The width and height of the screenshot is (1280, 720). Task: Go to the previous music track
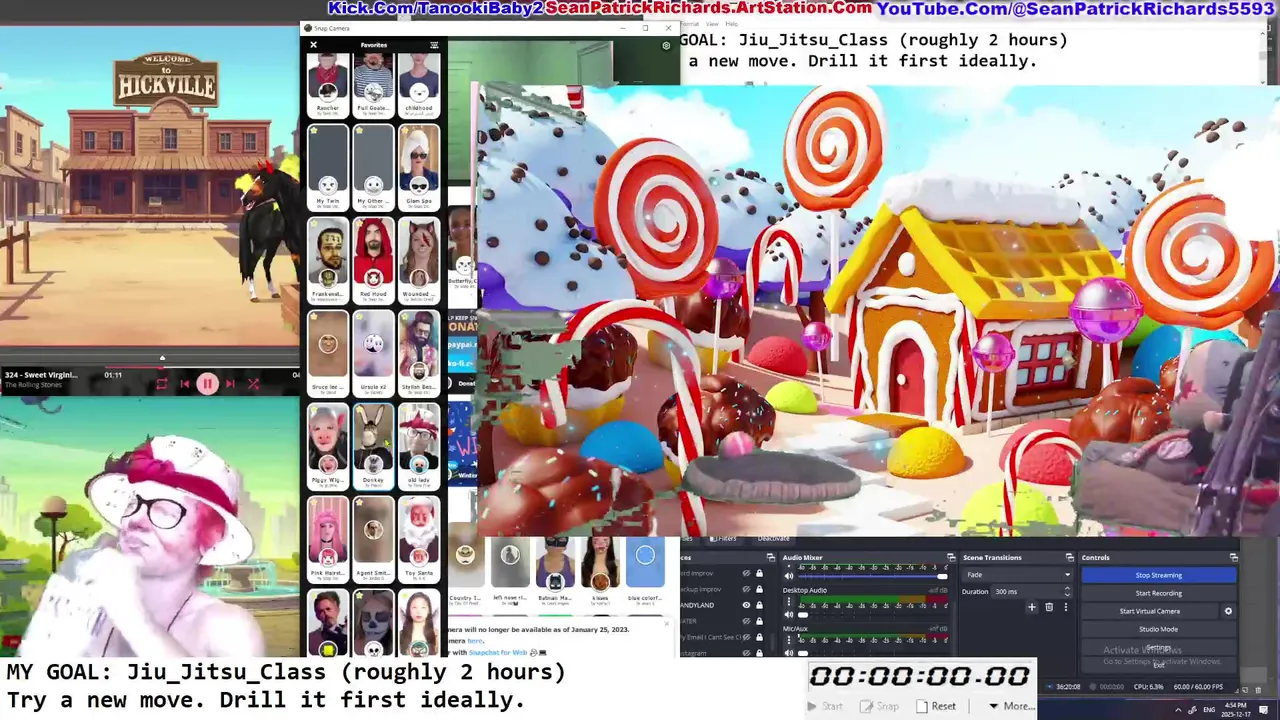(185, 383)
